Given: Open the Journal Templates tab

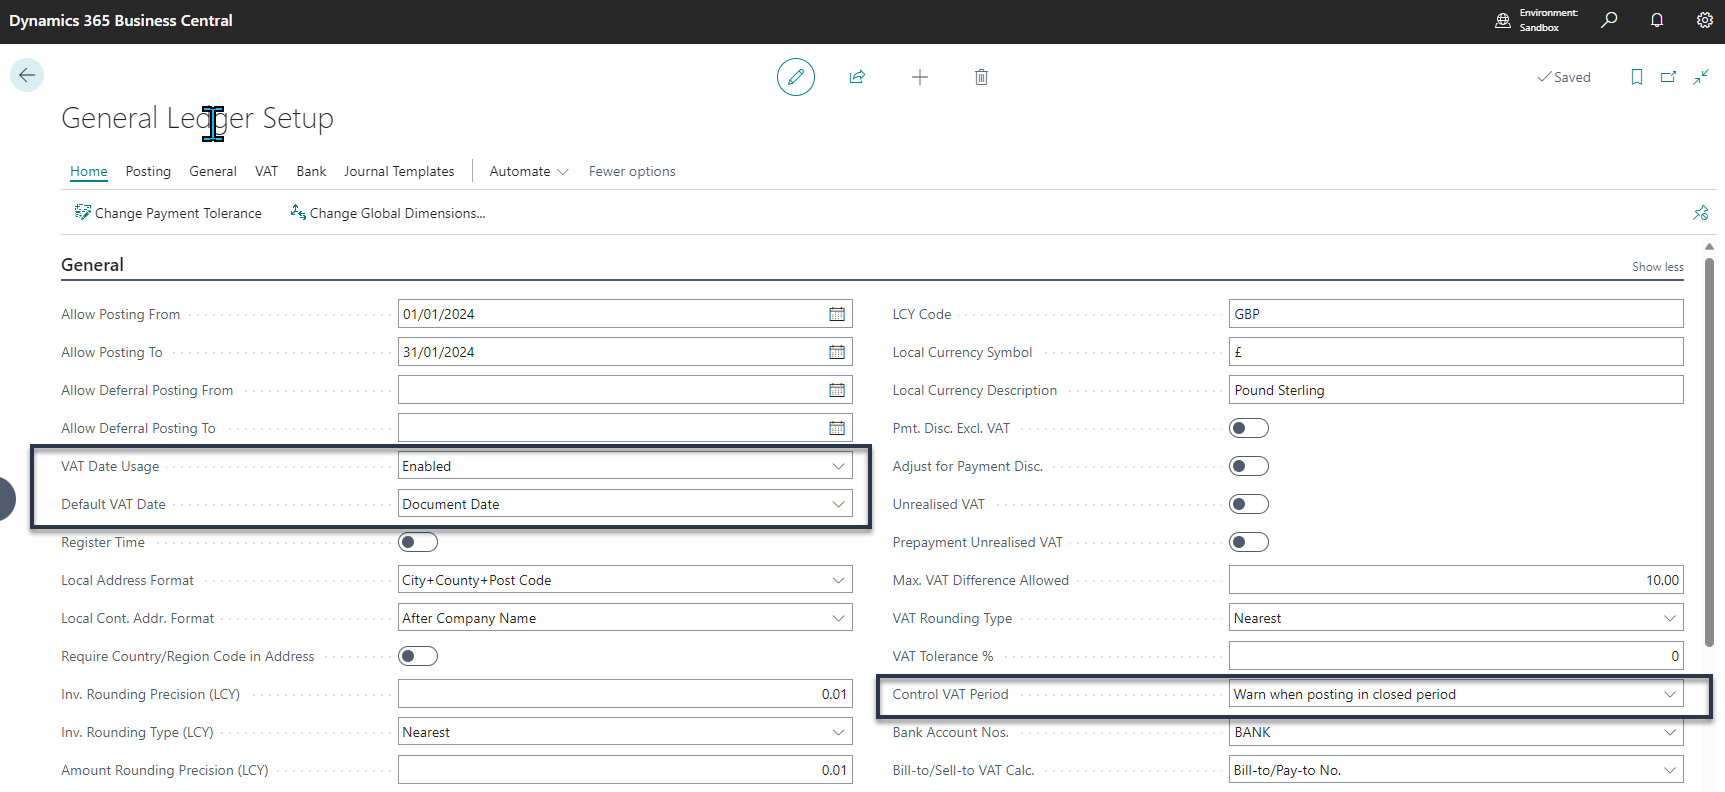Looking at the screenshot, I should point(399,171).
